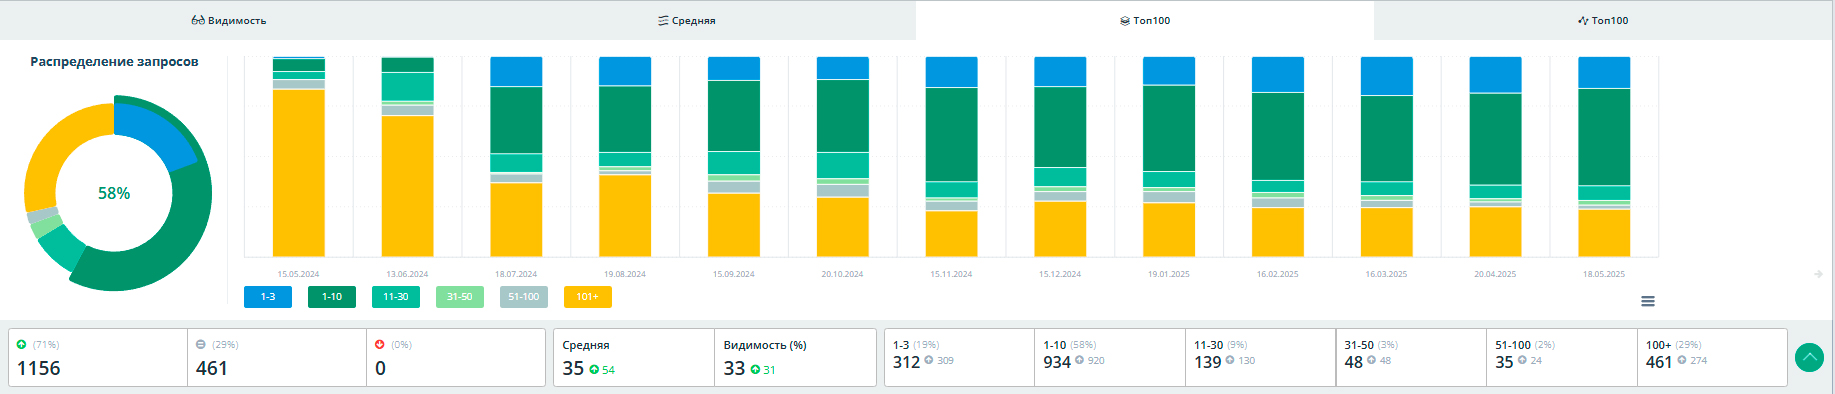
Task: Switch to the Средняя tab
Action: pyautogui.click(x=687, y=20)
